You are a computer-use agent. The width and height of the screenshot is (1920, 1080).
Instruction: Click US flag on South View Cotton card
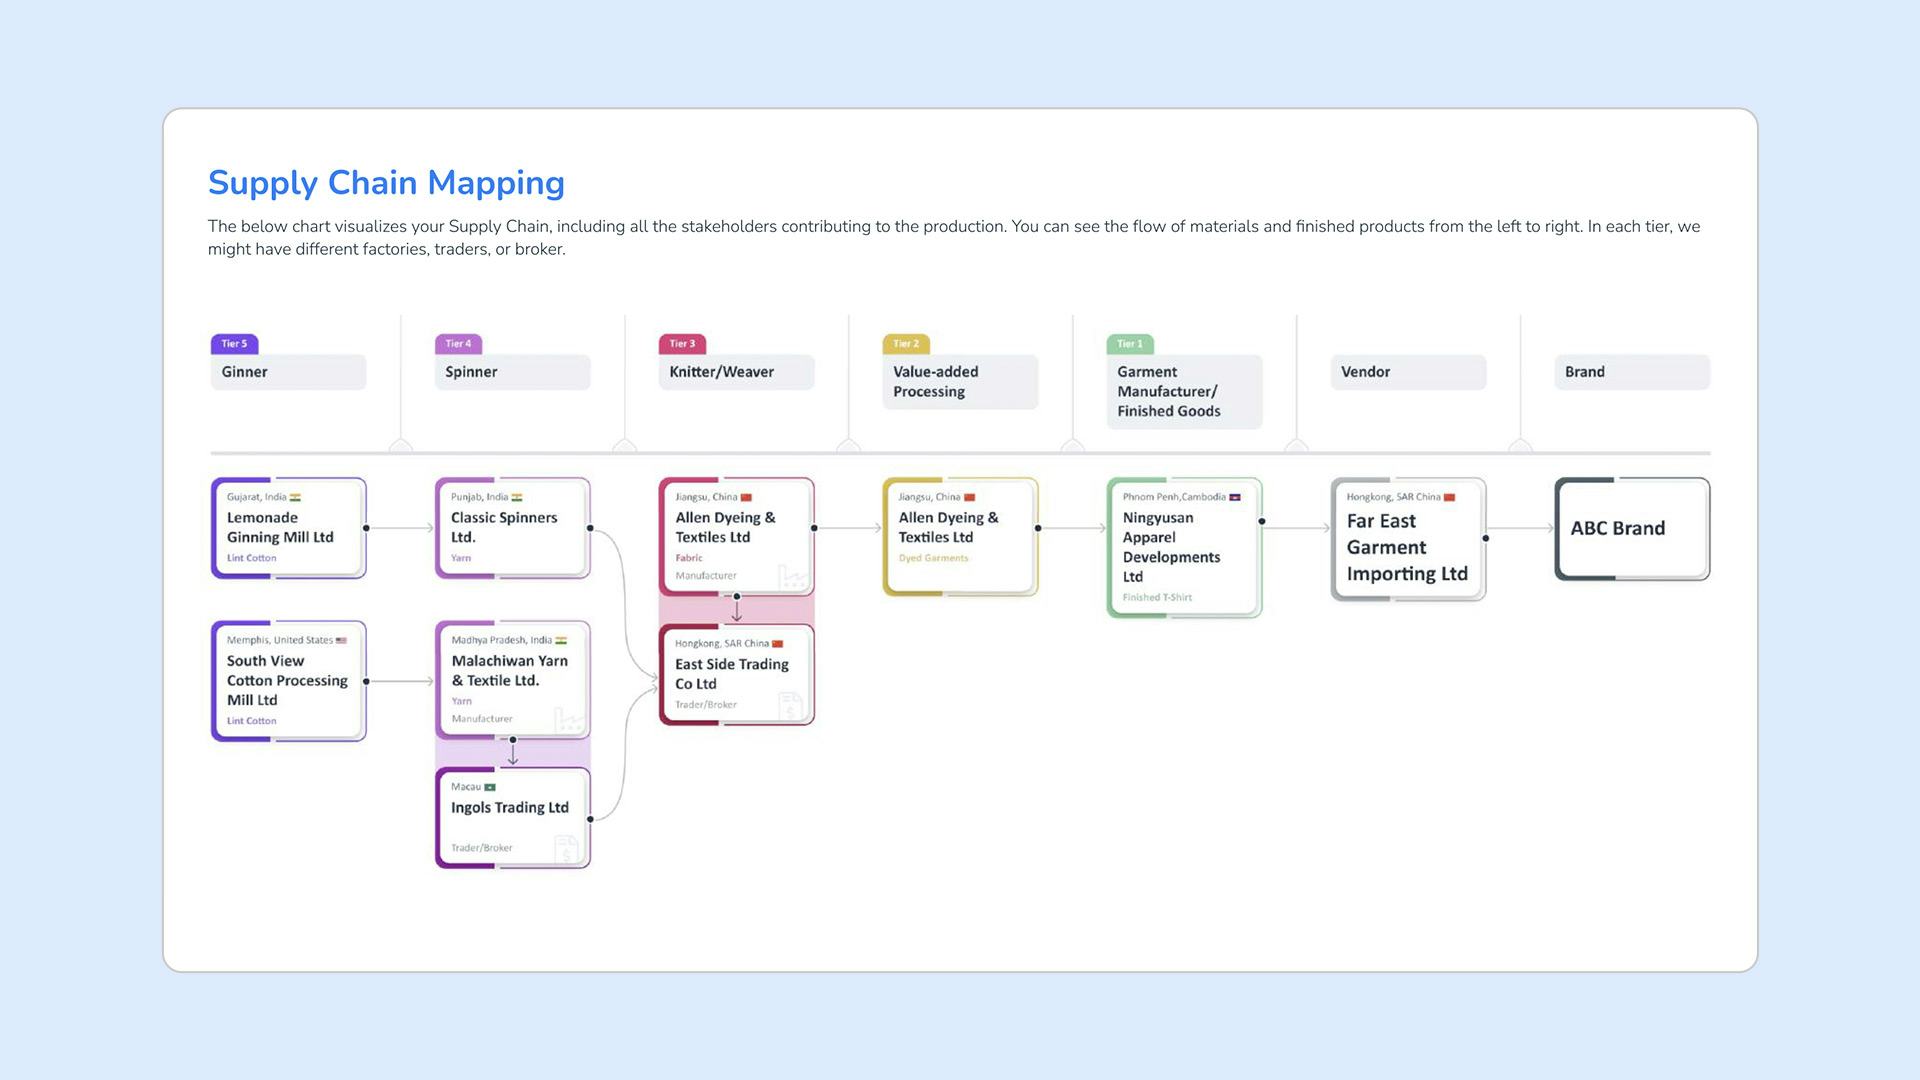(x=341, y=640)
